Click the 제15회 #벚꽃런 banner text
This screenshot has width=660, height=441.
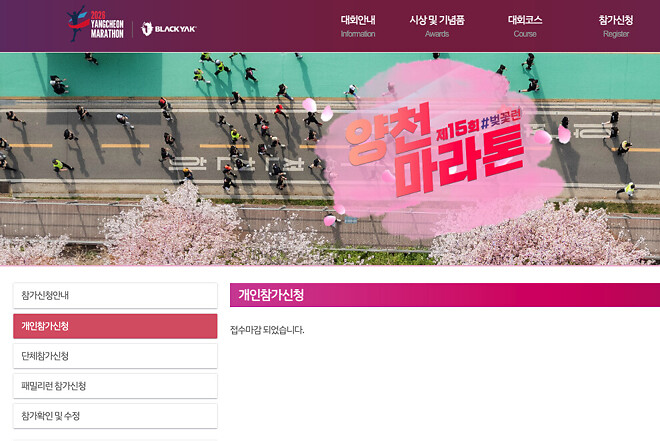tap(479, 125)
